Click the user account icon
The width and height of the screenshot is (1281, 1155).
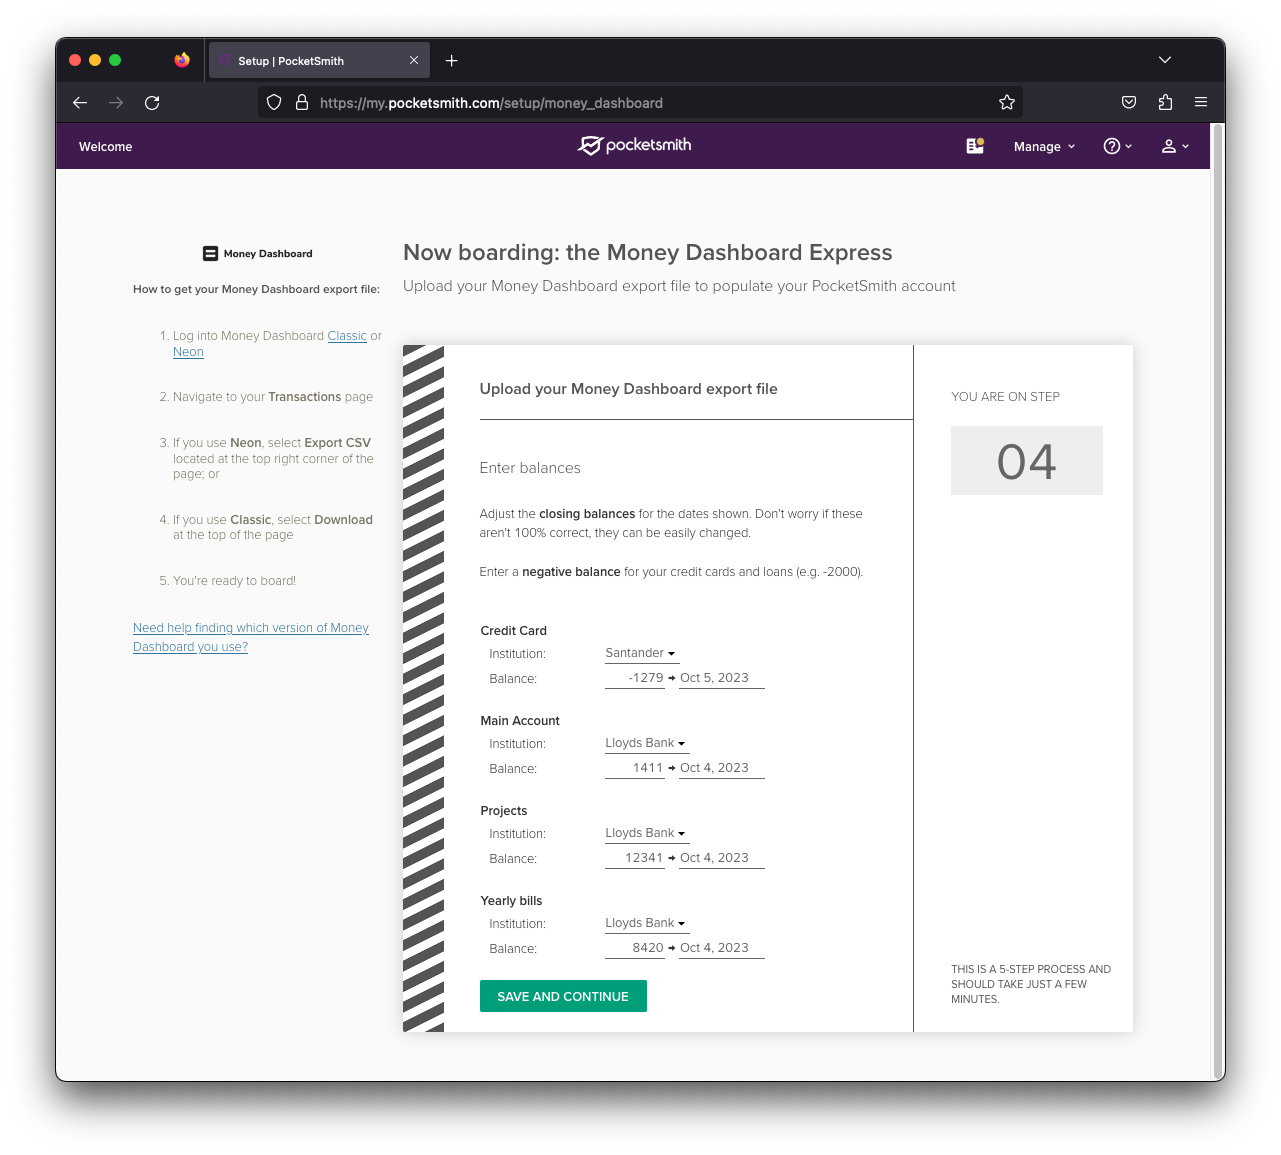pyautogui.click(x=1170, y=145)
